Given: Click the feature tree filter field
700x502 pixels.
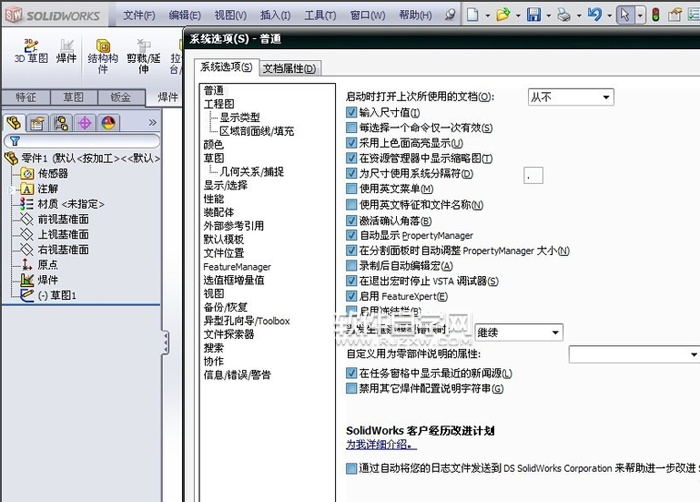Looking at the screenshot, I should coord(82,141).
